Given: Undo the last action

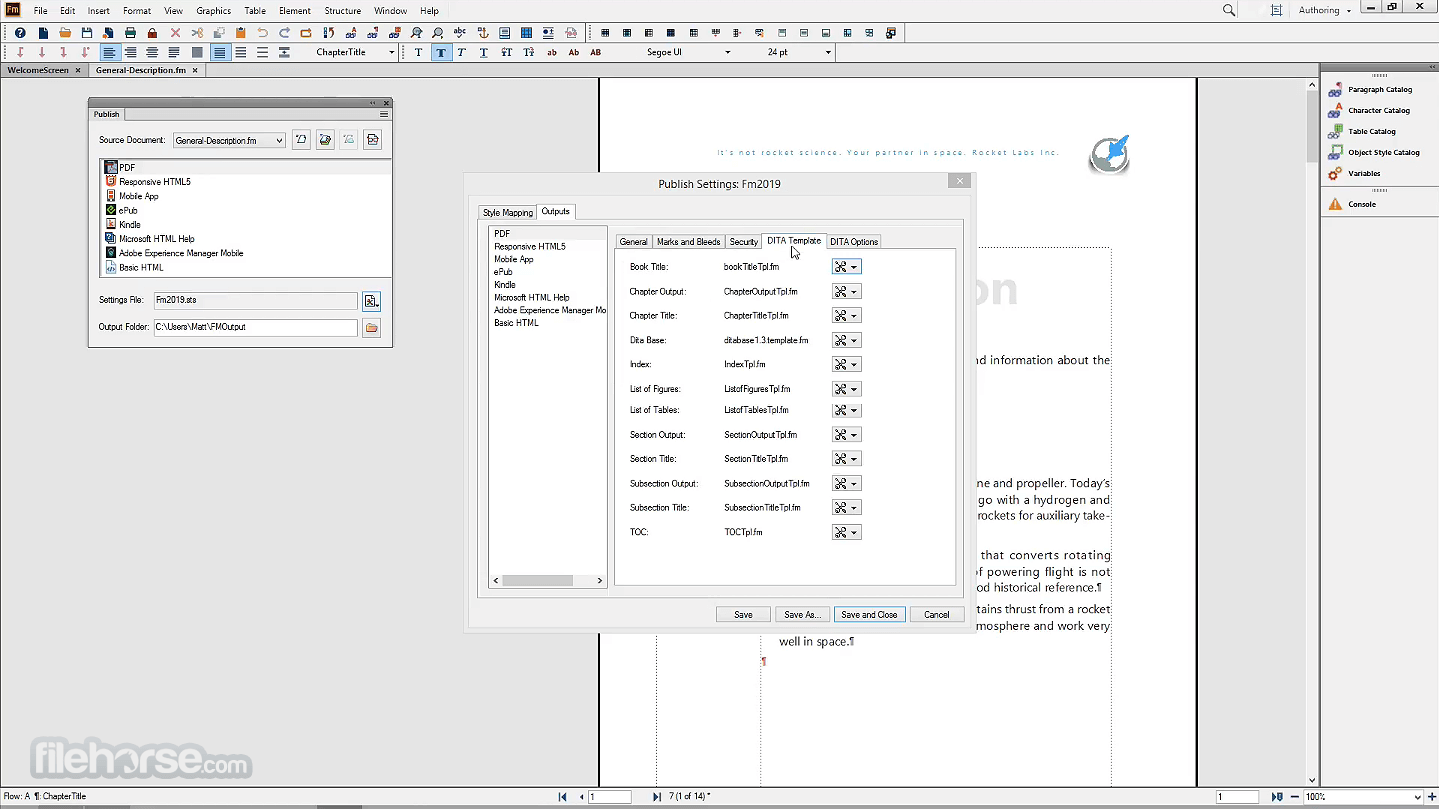Looking at the screenshot, I should (x=262, y=33).
